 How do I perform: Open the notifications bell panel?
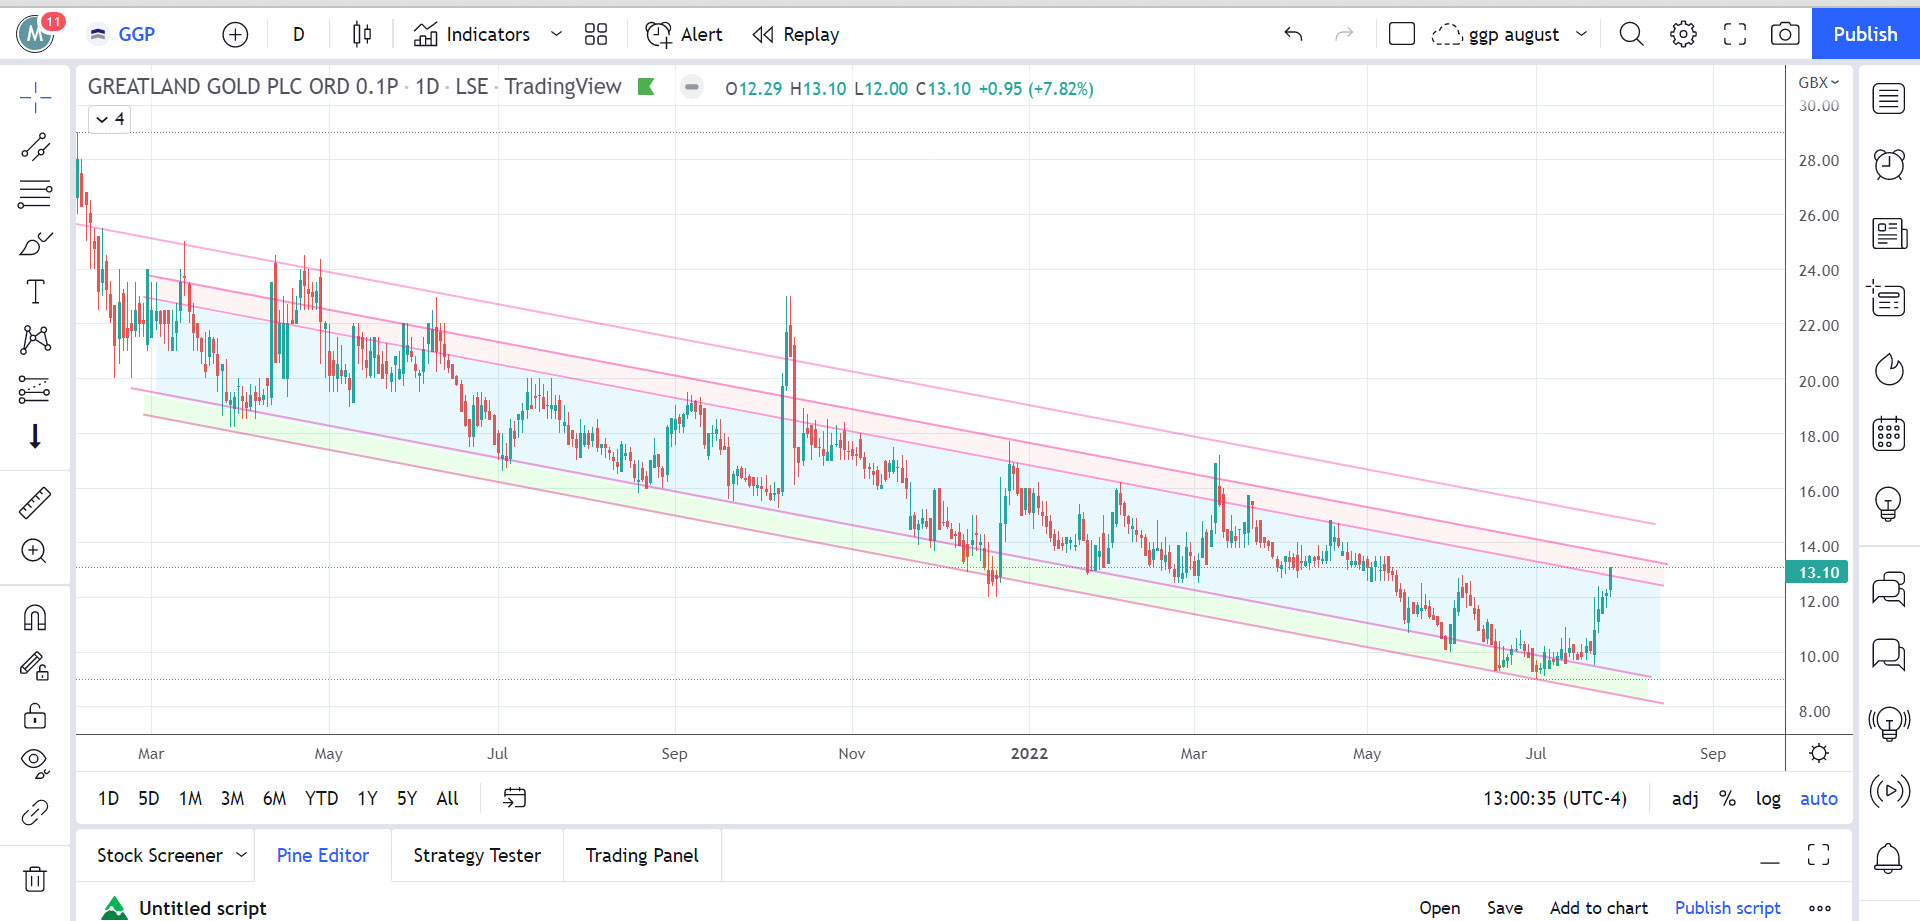coord(1889,857)
